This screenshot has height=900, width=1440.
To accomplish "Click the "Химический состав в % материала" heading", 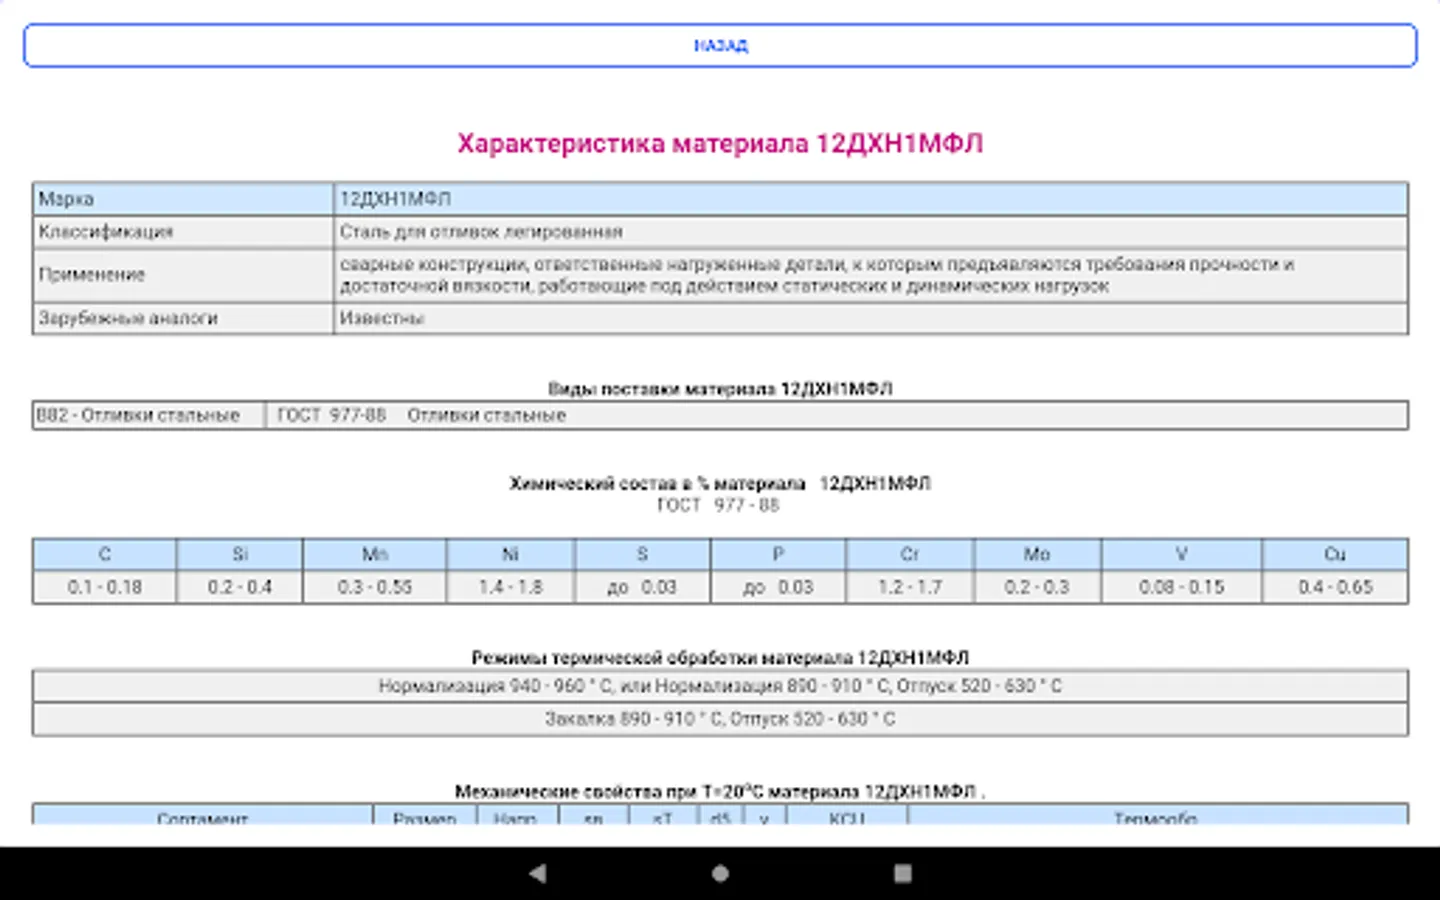I will click(720, 484).
